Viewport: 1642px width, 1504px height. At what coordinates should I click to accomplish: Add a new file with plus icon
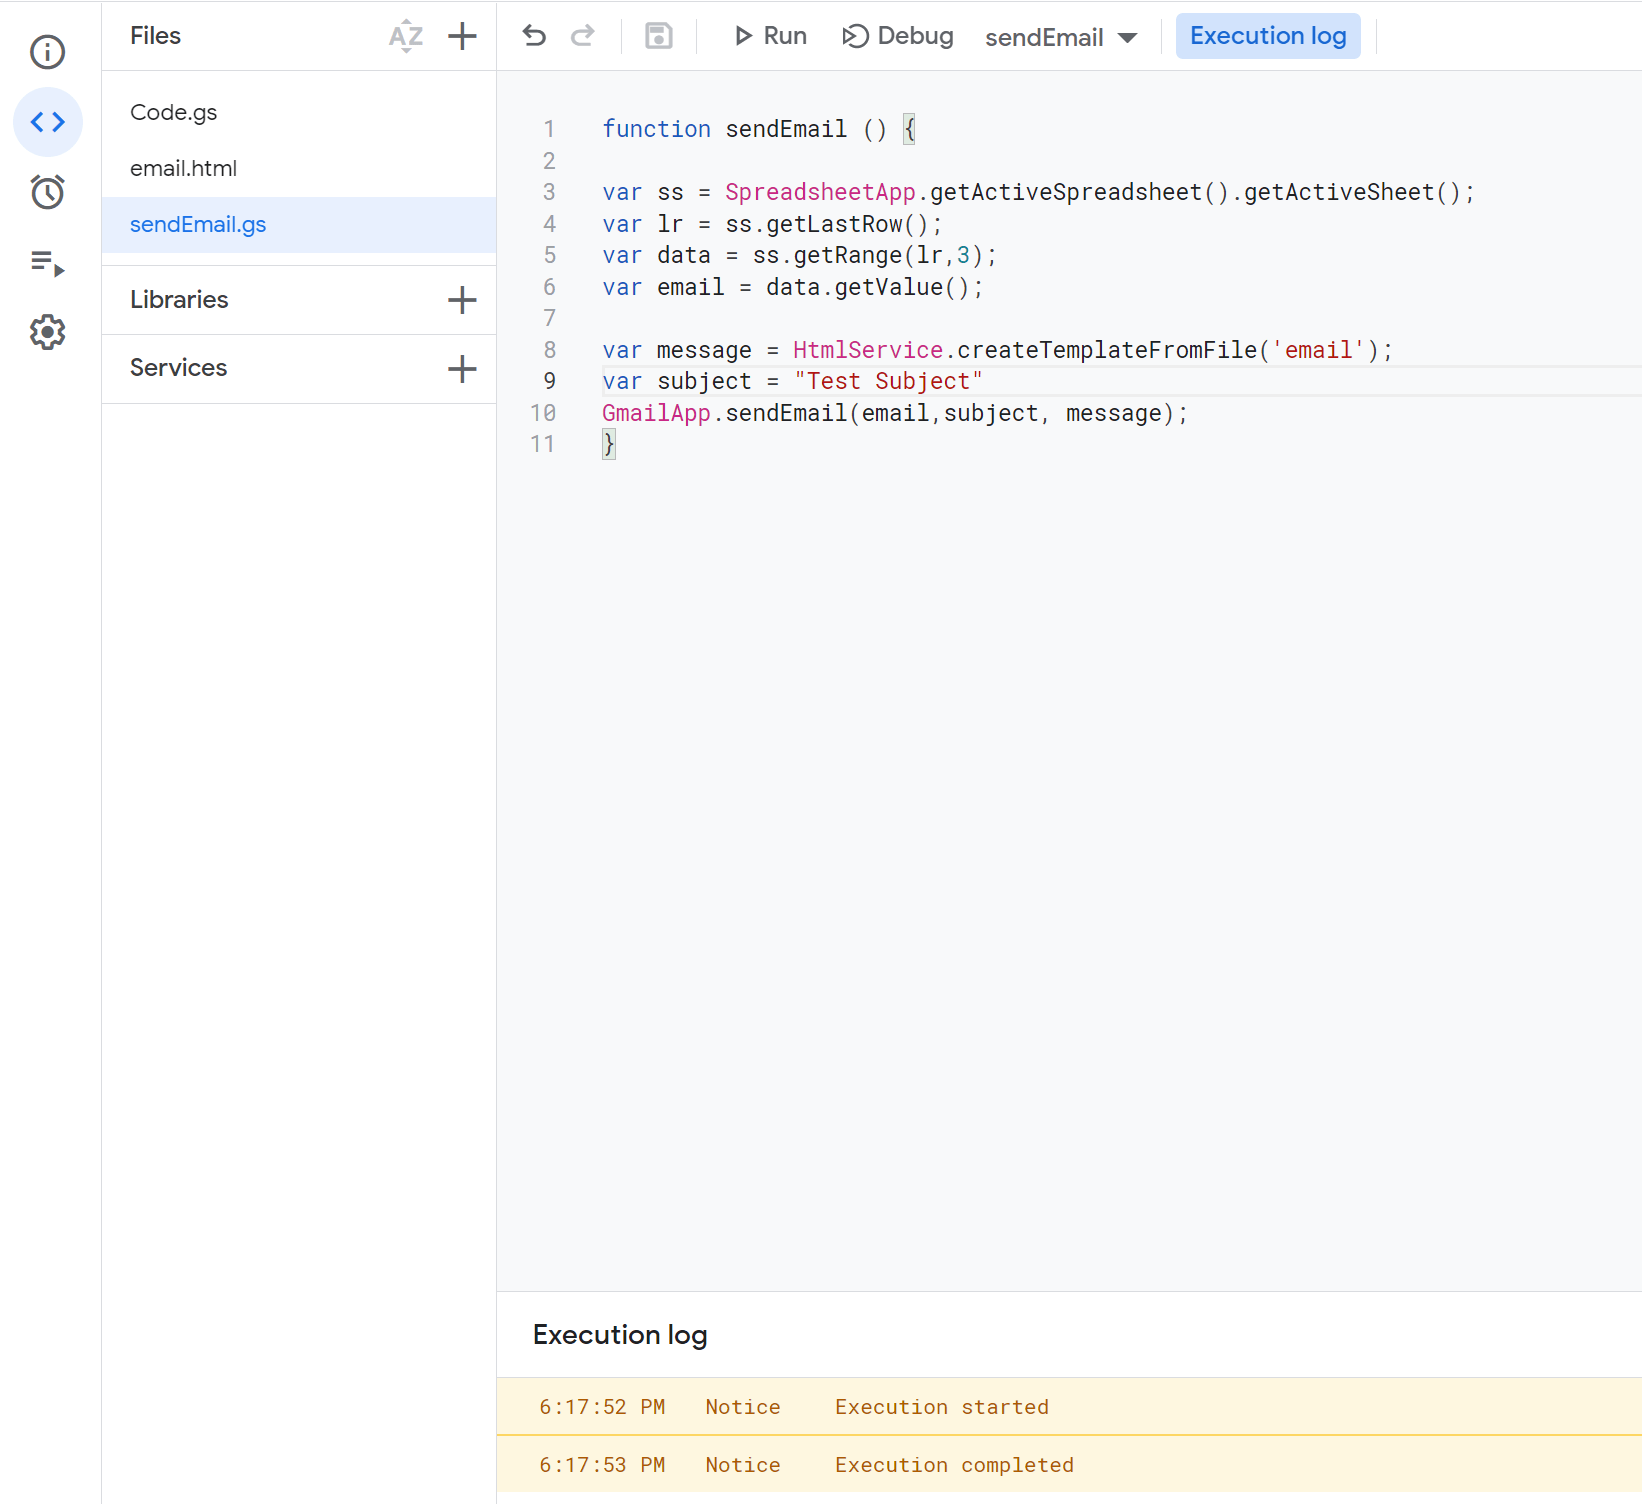tap(462, 37)
